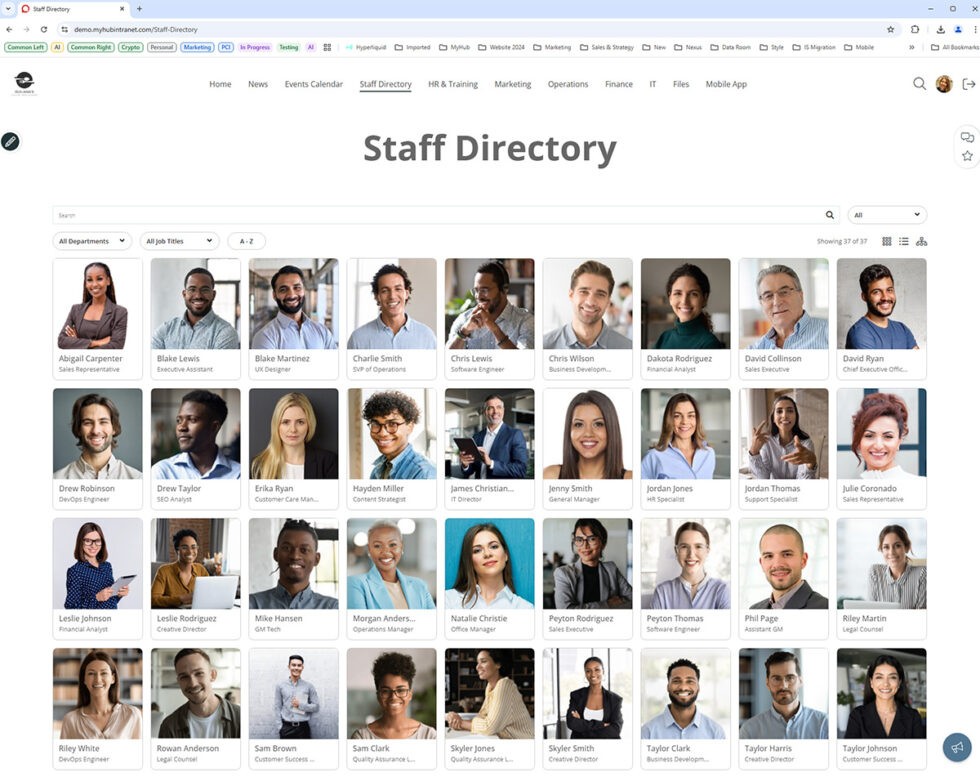Switch to list view

[903, 241]
